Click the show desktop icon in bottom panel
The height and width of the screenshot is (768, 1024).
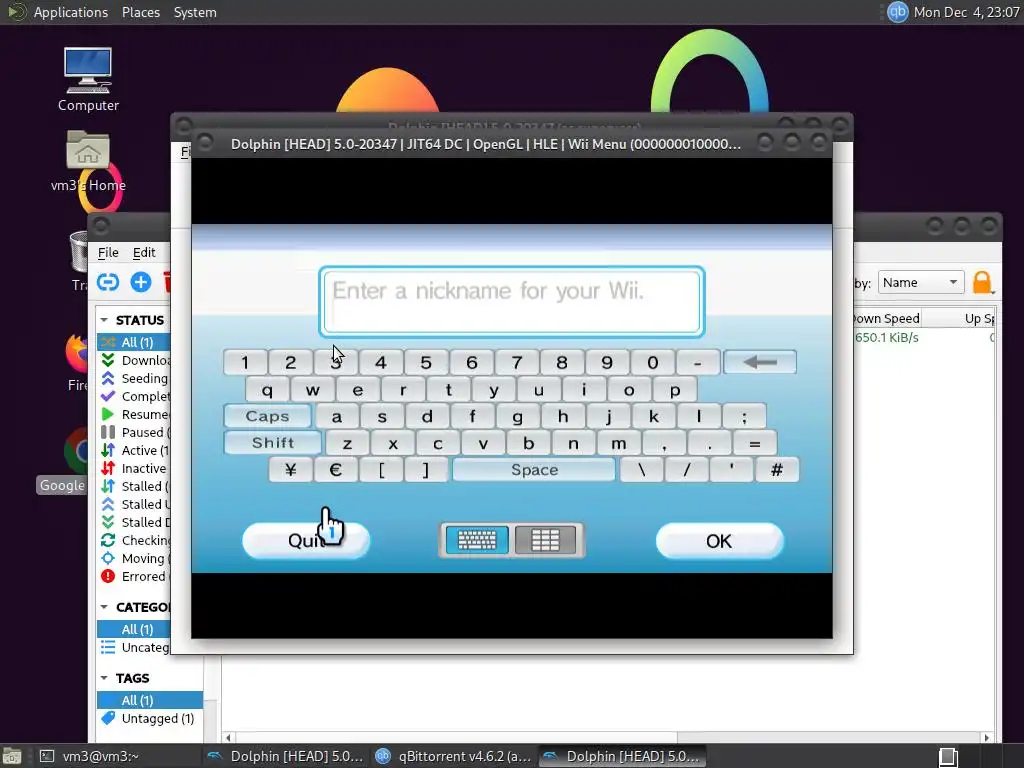[12, 756]
